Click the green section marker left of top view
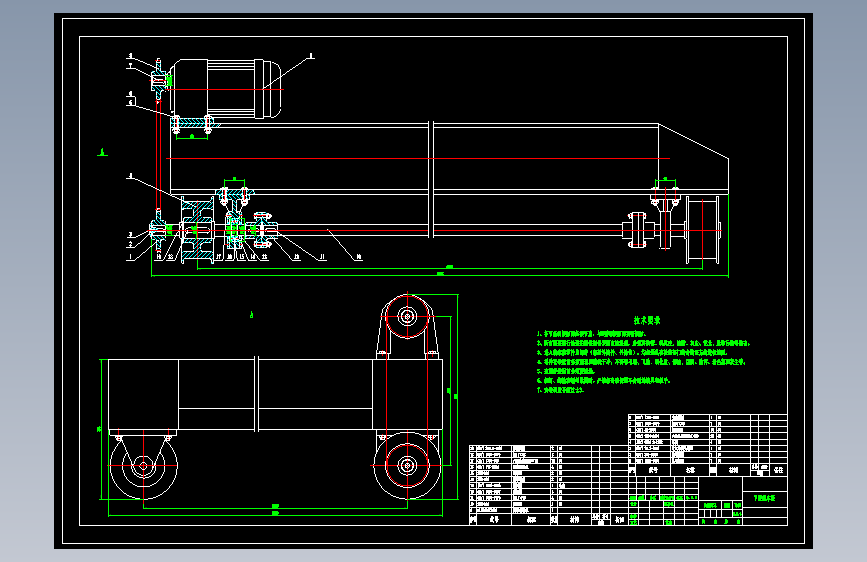867x562 pixels. click(102, 152)
